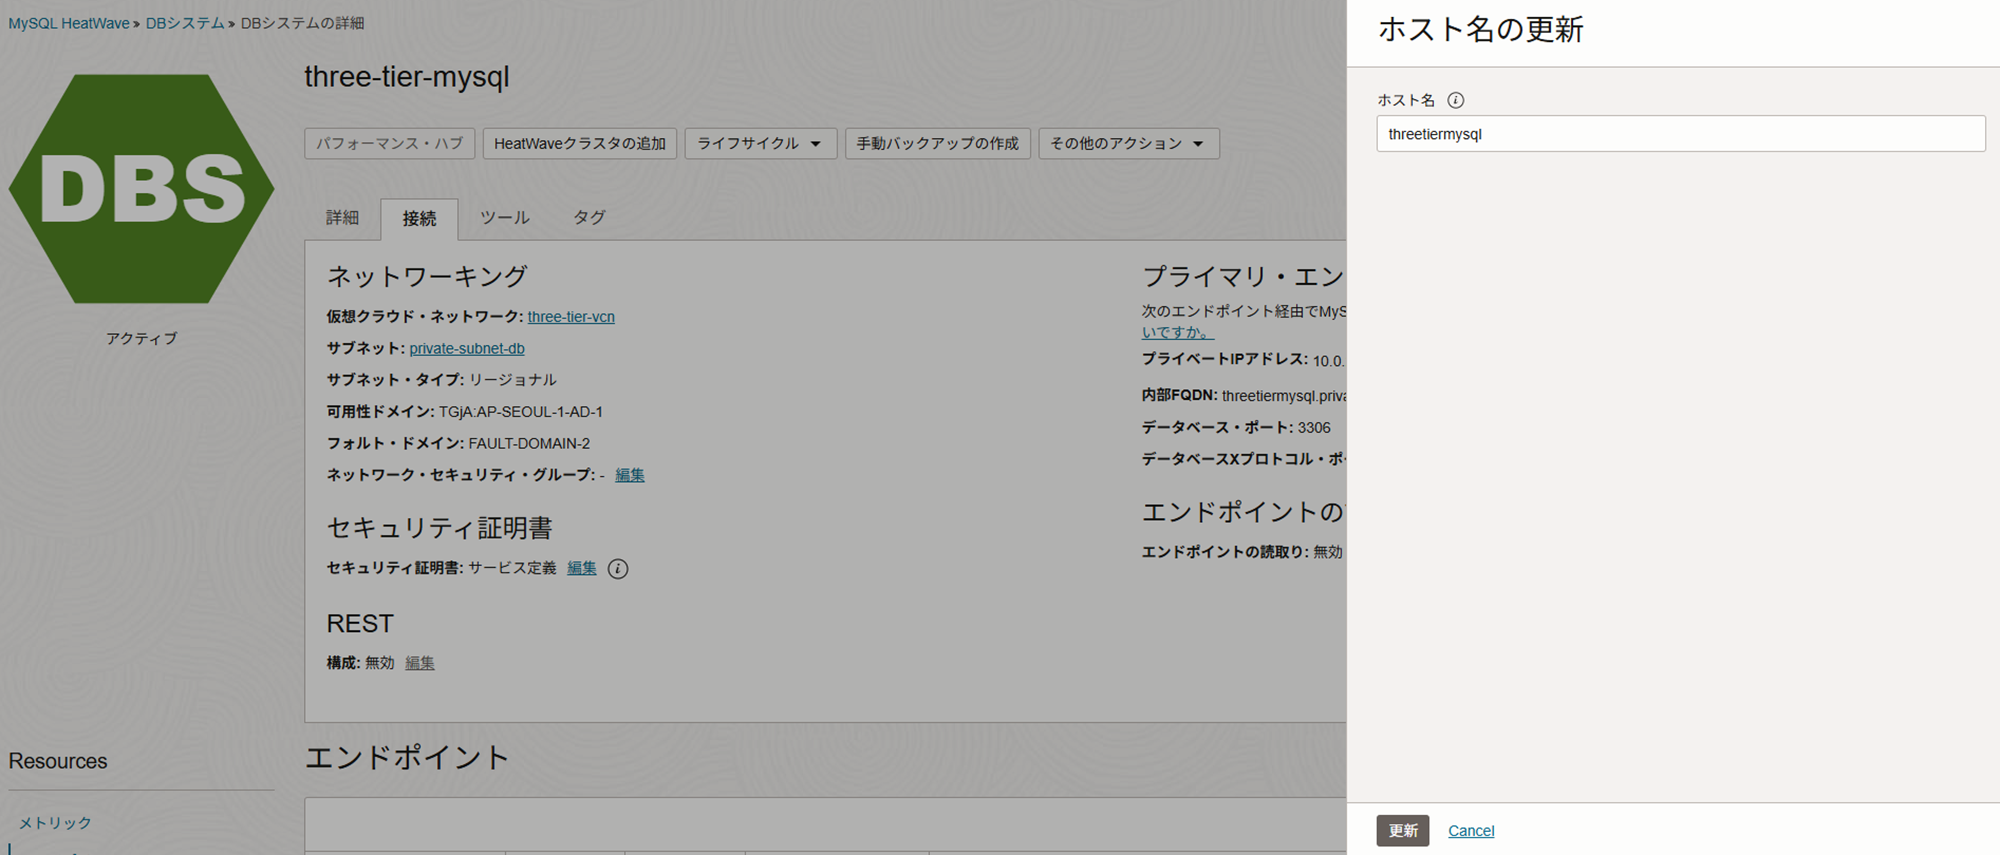
Task: Open the ライフサイクル dropdown
Action: (760, 143)
